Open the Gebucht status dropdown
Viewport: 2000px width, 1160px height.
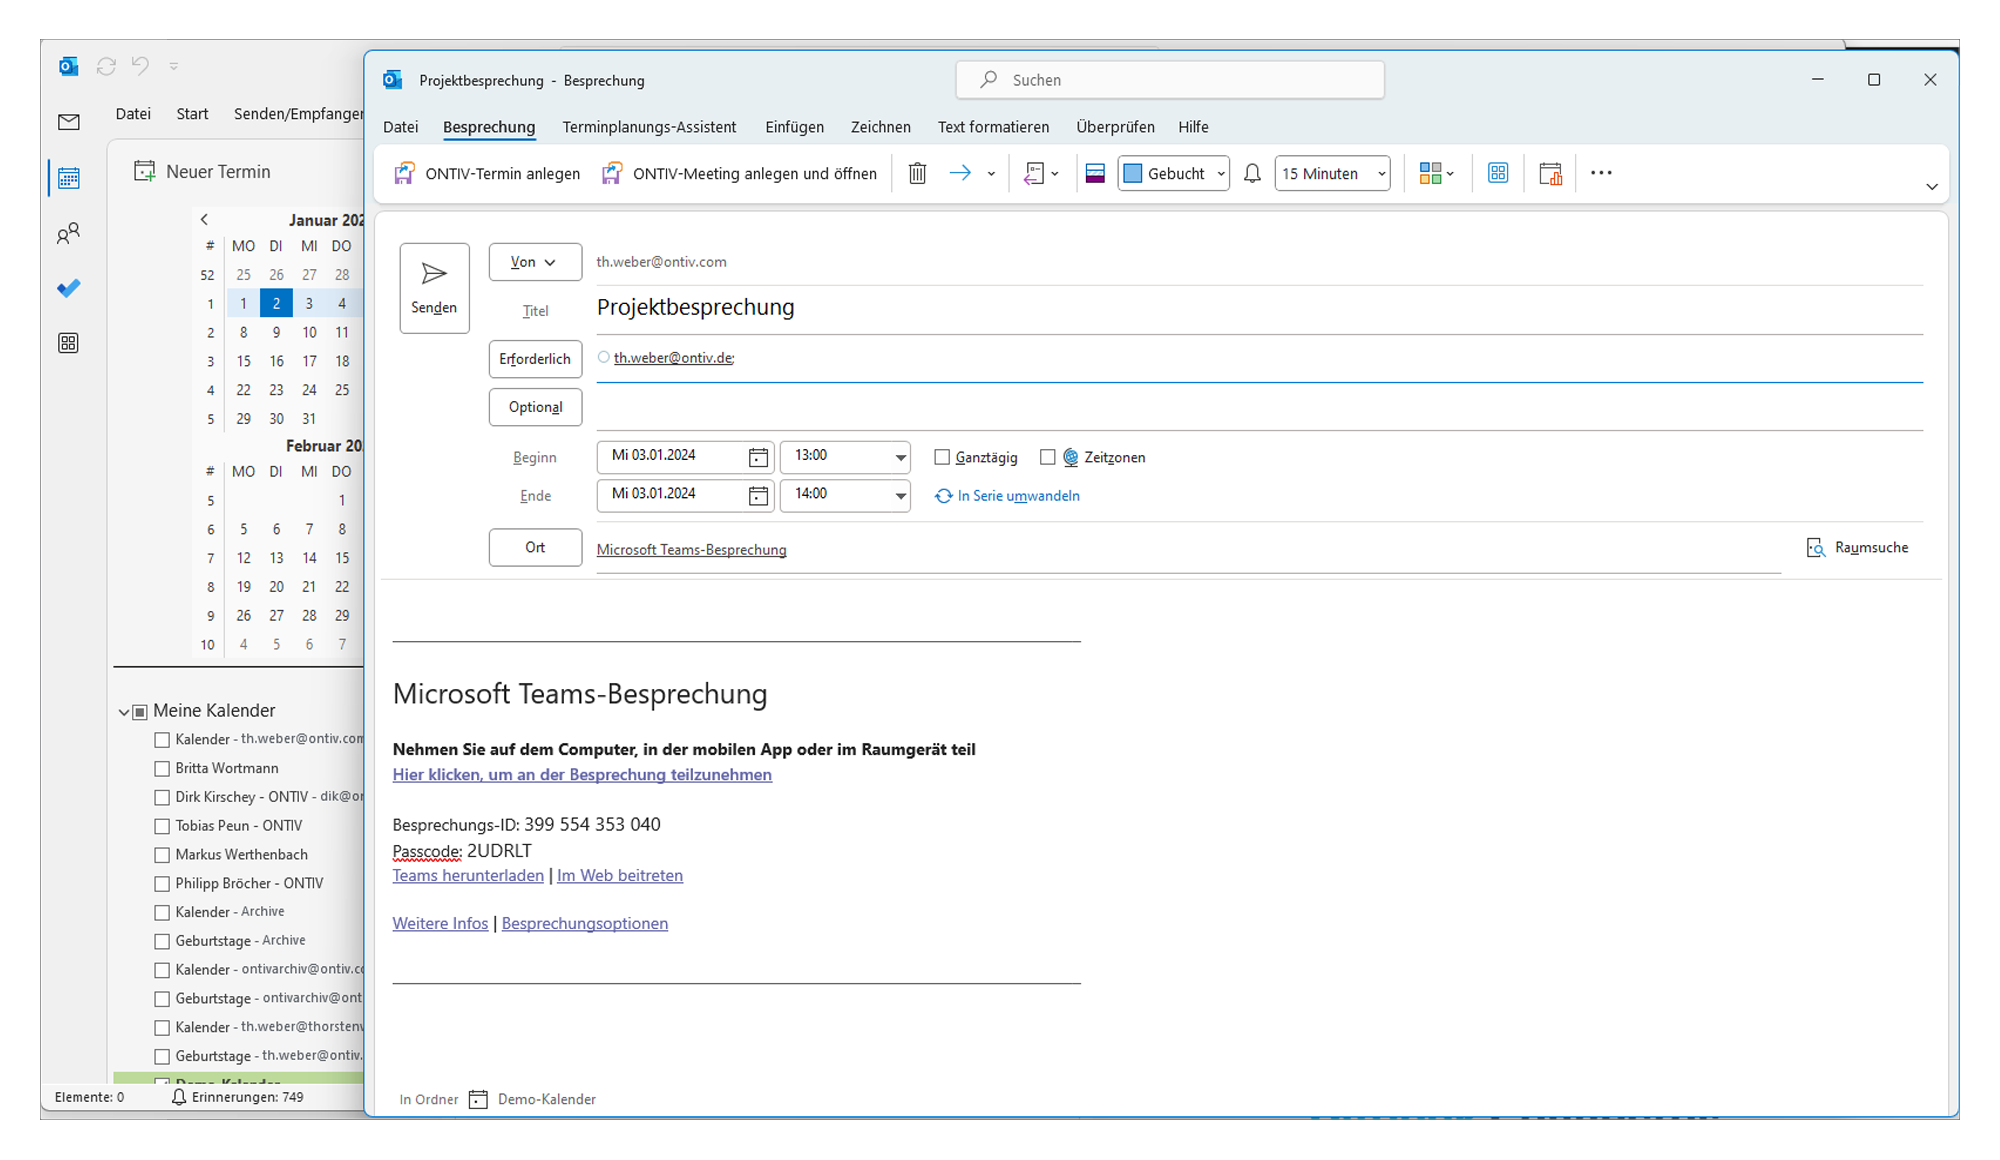[1173, 173]
